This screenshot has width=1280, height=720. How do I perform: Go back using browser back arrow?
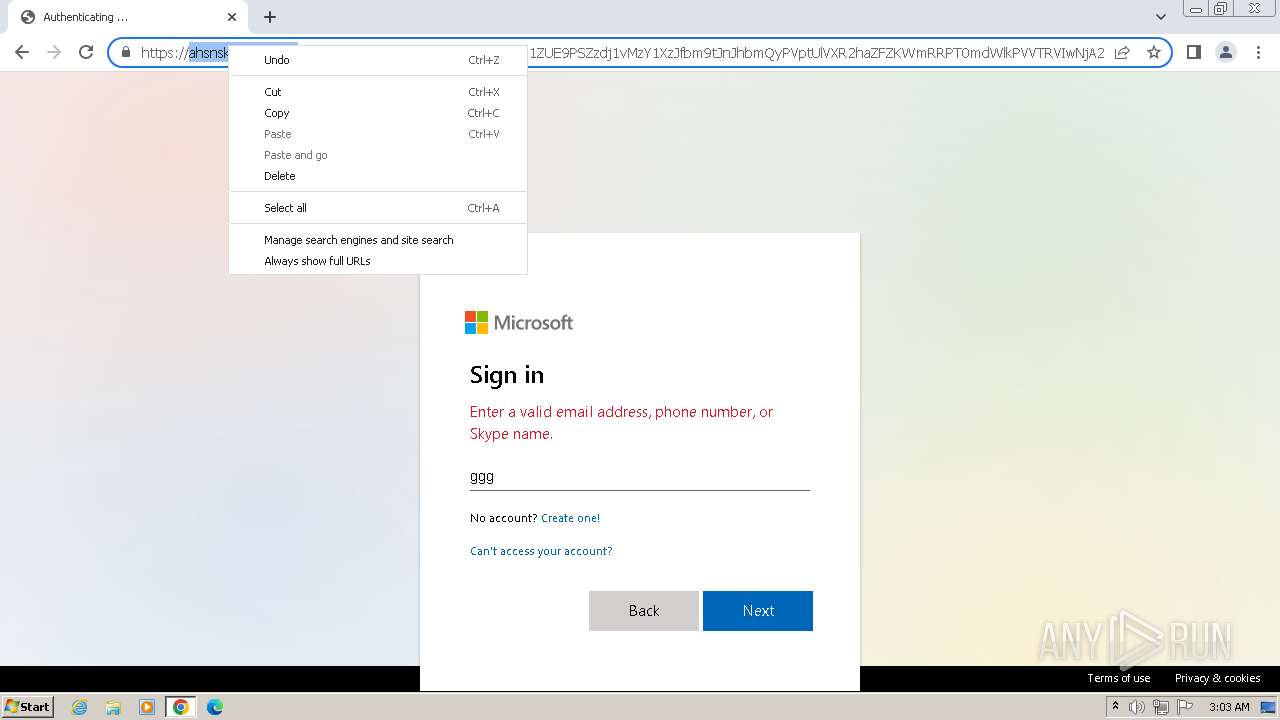point(22,53)
